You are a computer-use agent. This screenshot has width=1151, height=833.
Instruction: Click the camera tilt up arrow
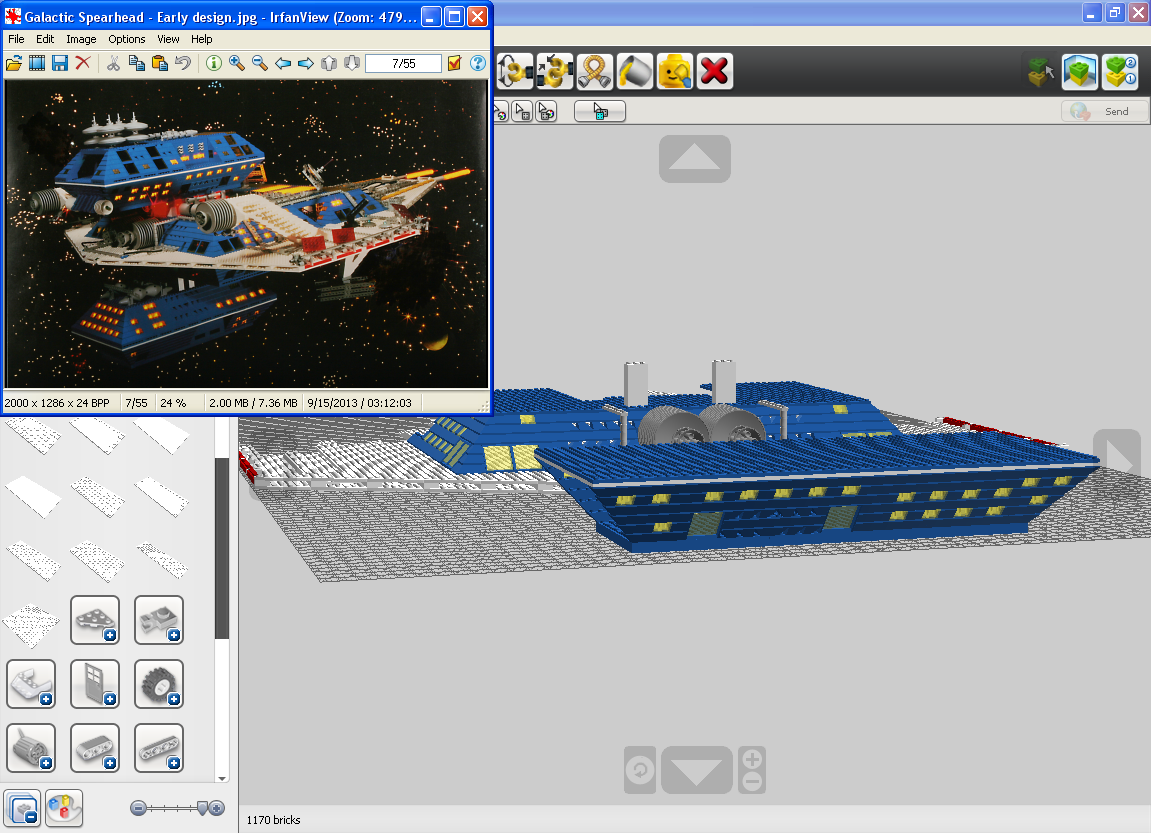point(694,159)
